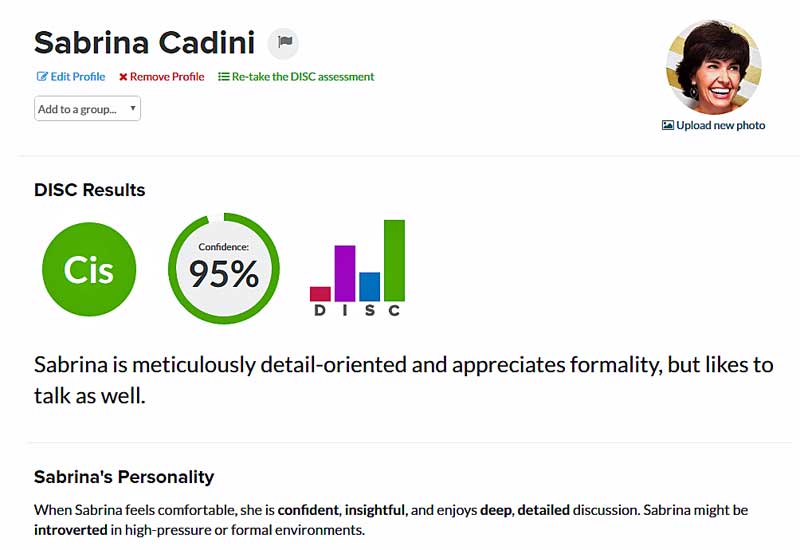
Task: Click the blue S bar in the DISC chart
Action: [x=369, y=287]
